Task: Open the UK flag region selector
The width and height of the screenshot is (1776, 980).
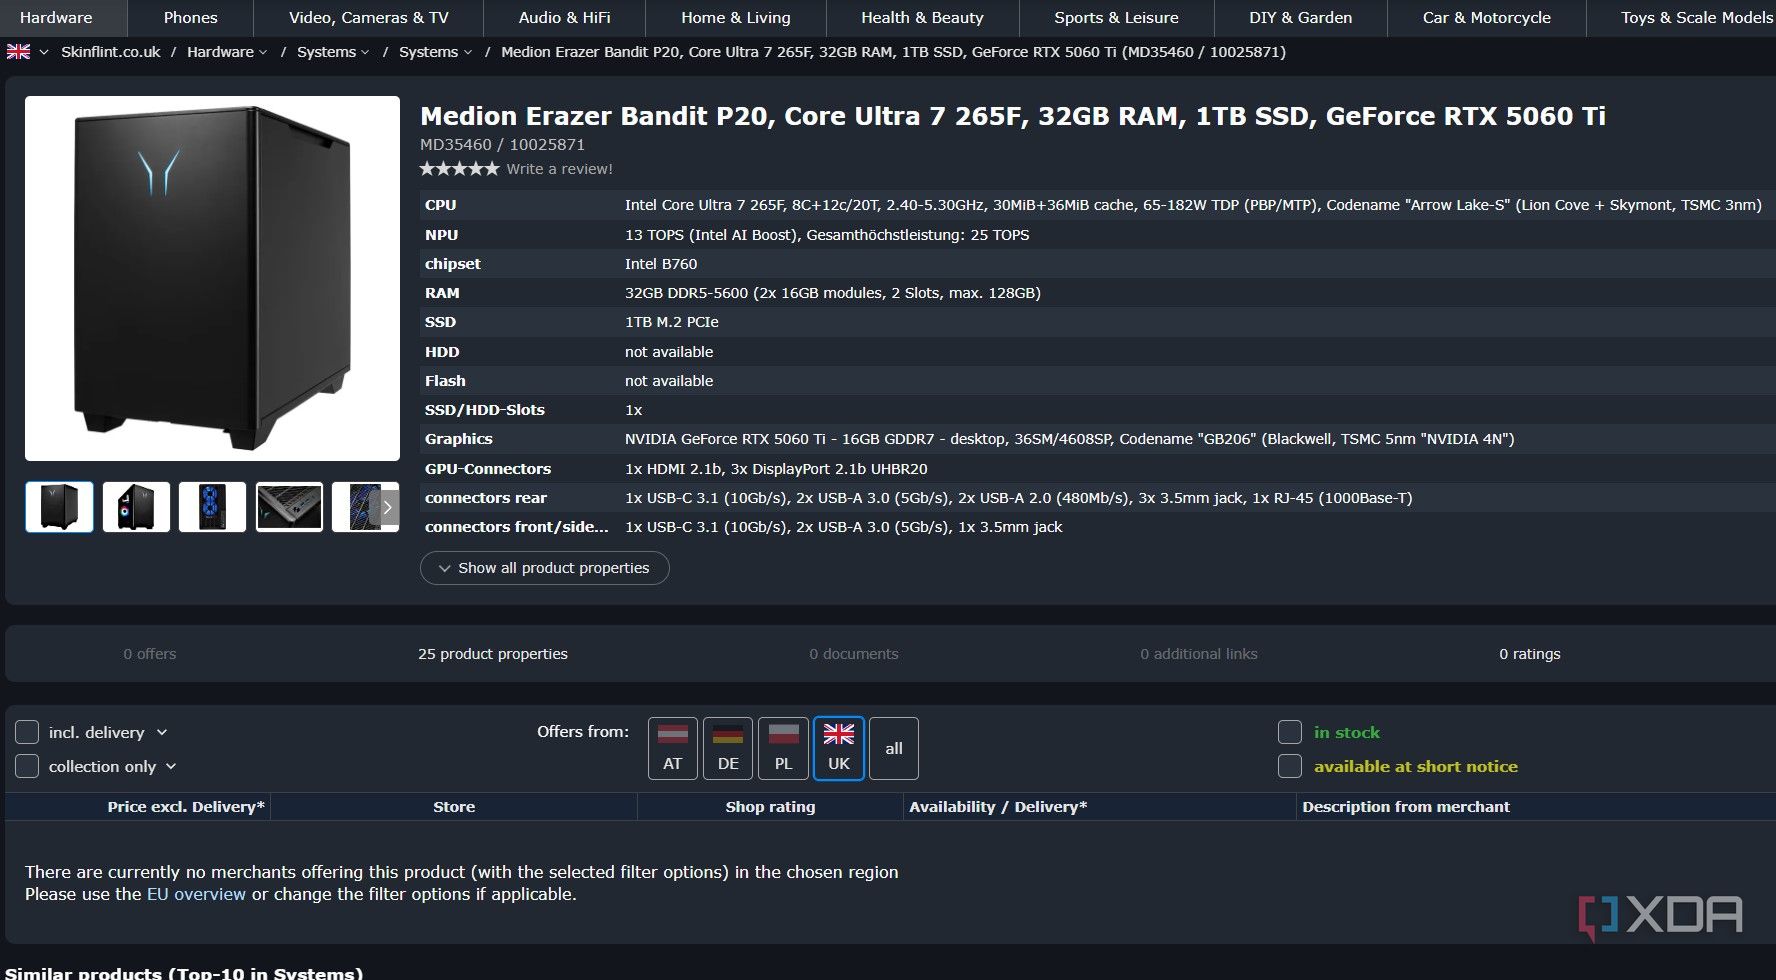Action: point(27,52)
